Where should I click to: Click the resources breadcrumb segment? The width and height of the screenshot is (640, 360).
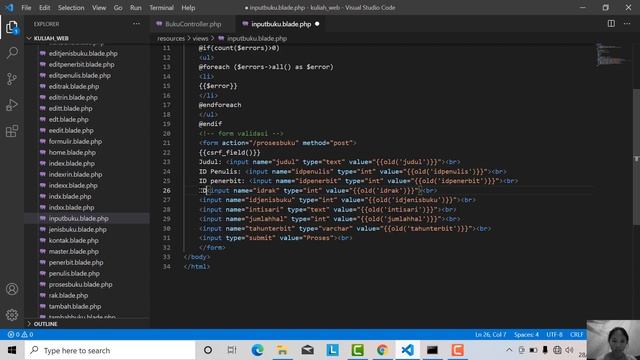tap(171, 38)
